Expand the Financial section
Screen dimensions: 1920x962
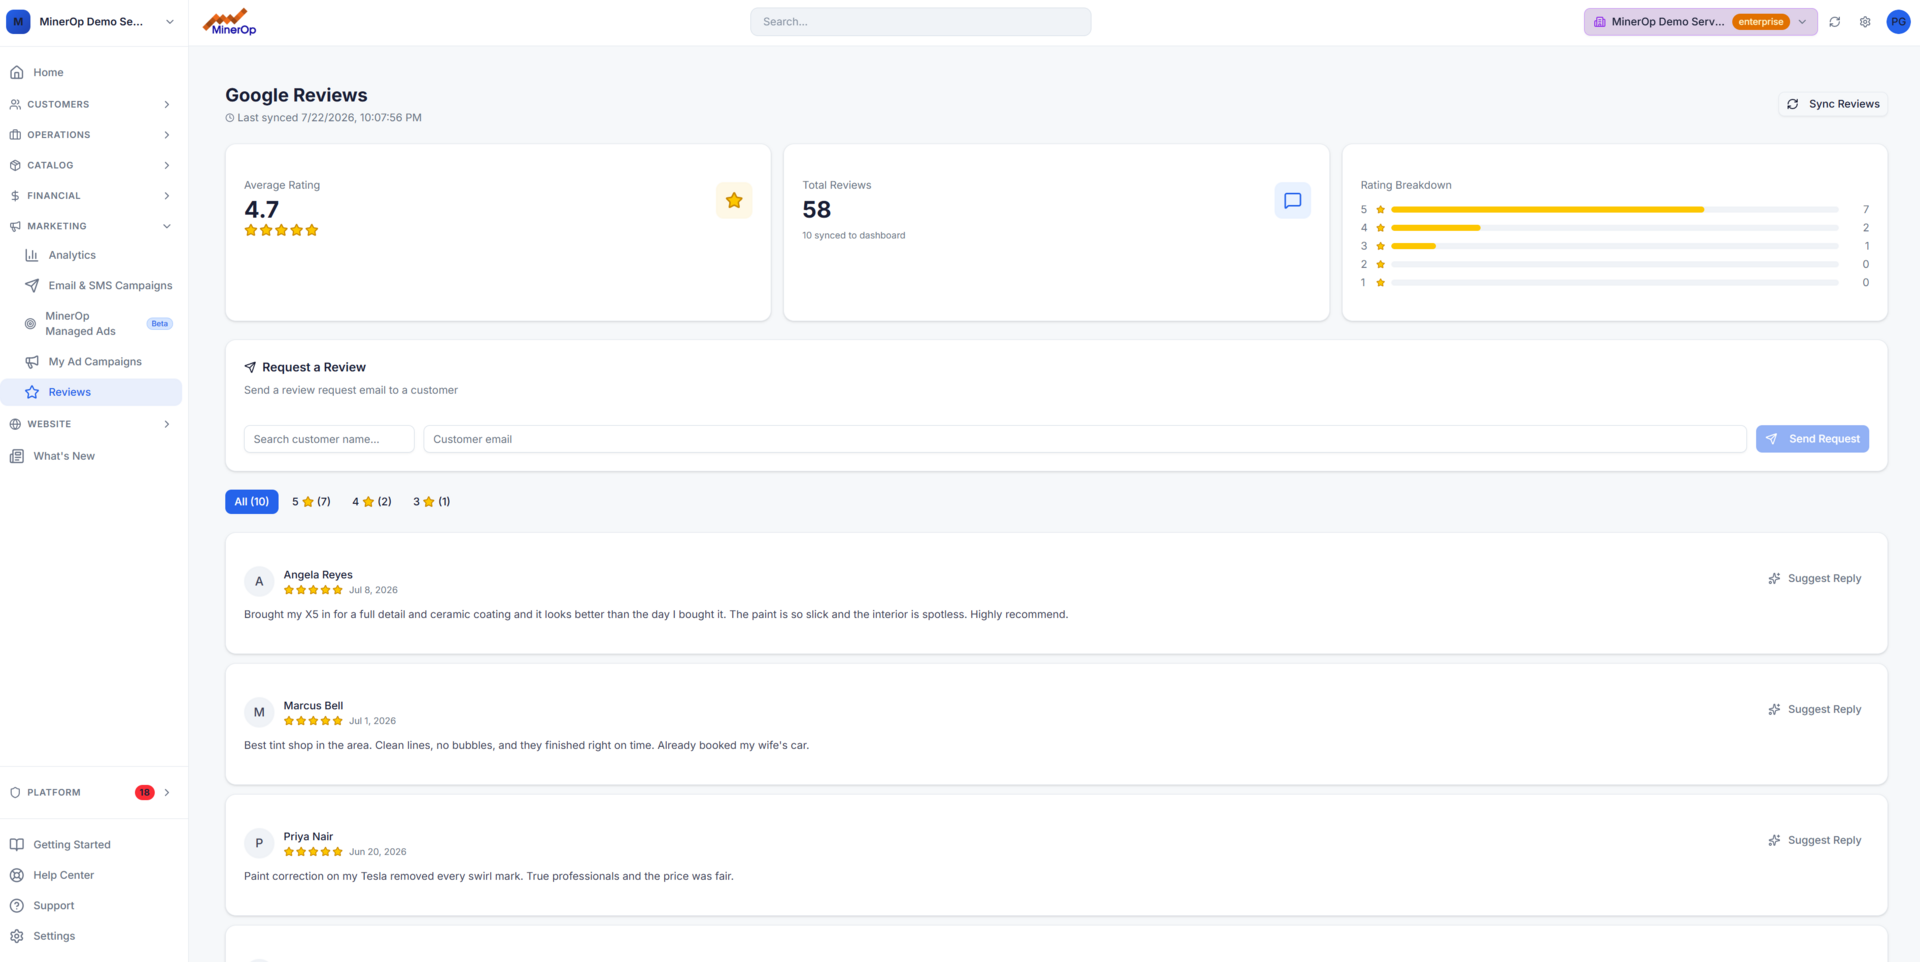(91, 196)
